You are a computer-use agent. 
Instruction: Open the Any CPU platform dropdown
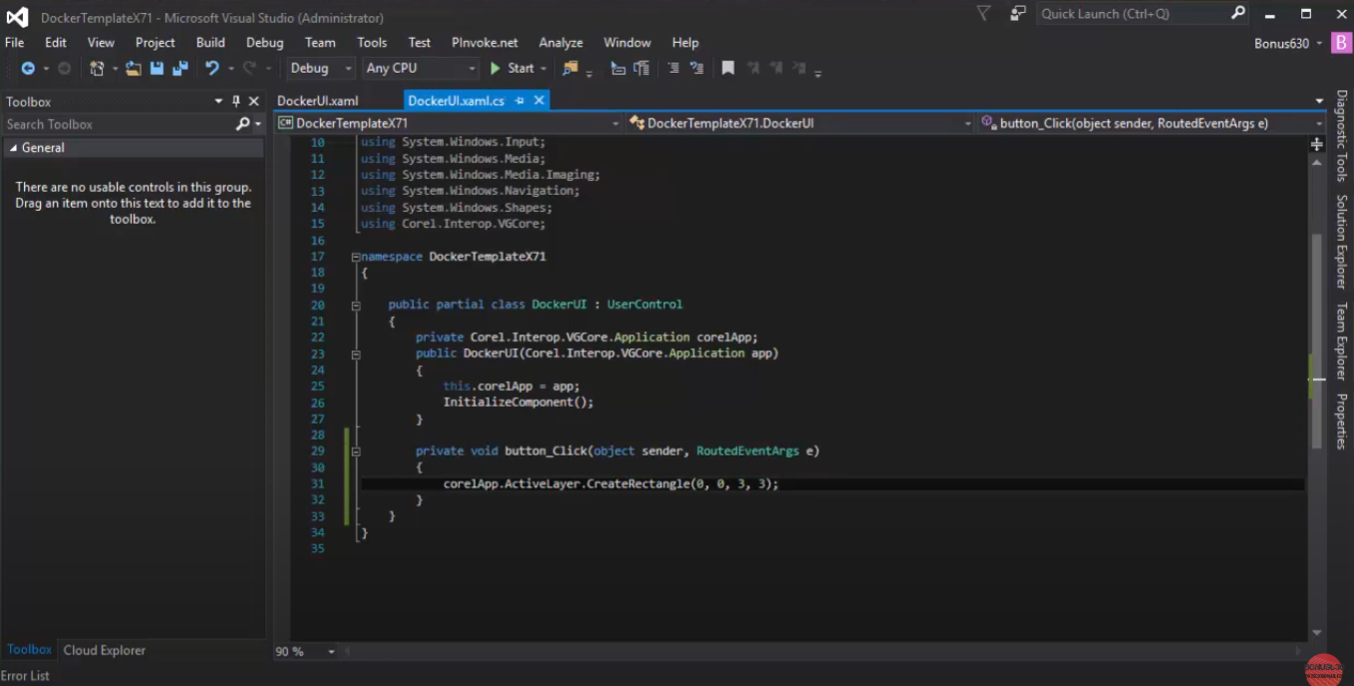click(x=420, y=68)
